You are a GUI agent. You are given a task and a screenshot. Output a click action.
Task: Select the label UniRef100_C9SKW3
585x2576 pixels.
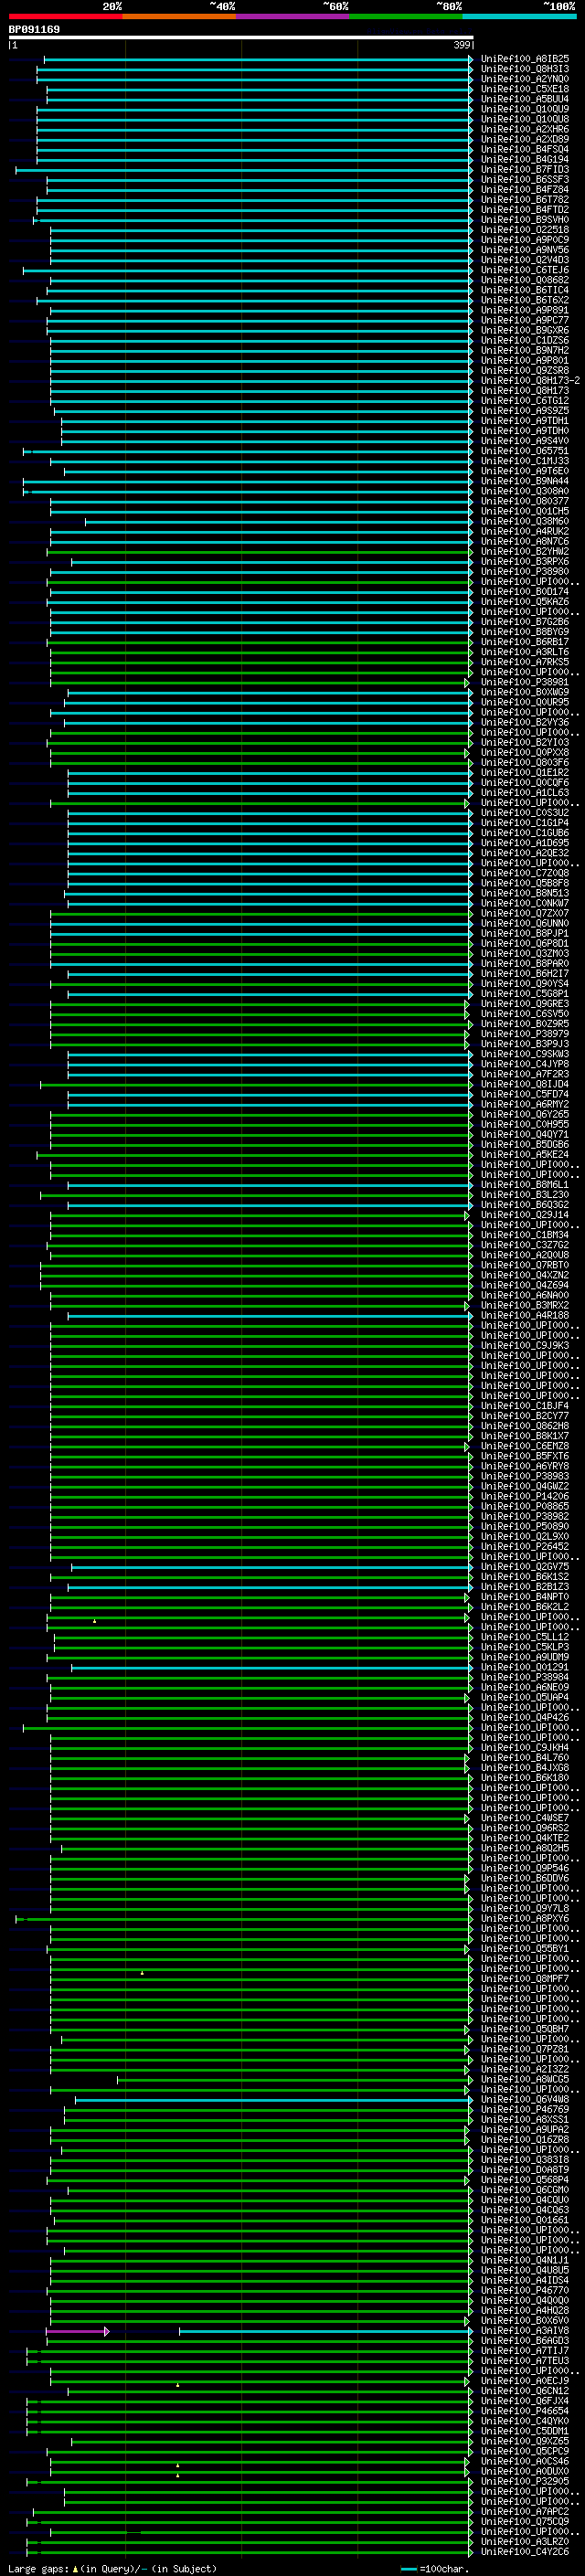(x=525, y=1054)
